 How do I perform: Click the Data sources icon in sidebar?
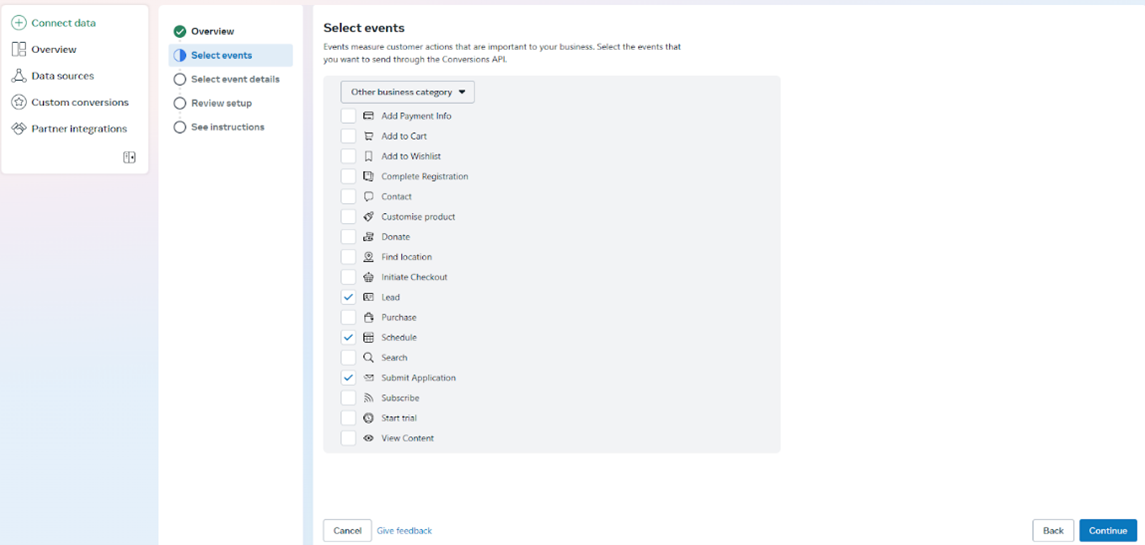coord(19,76)
